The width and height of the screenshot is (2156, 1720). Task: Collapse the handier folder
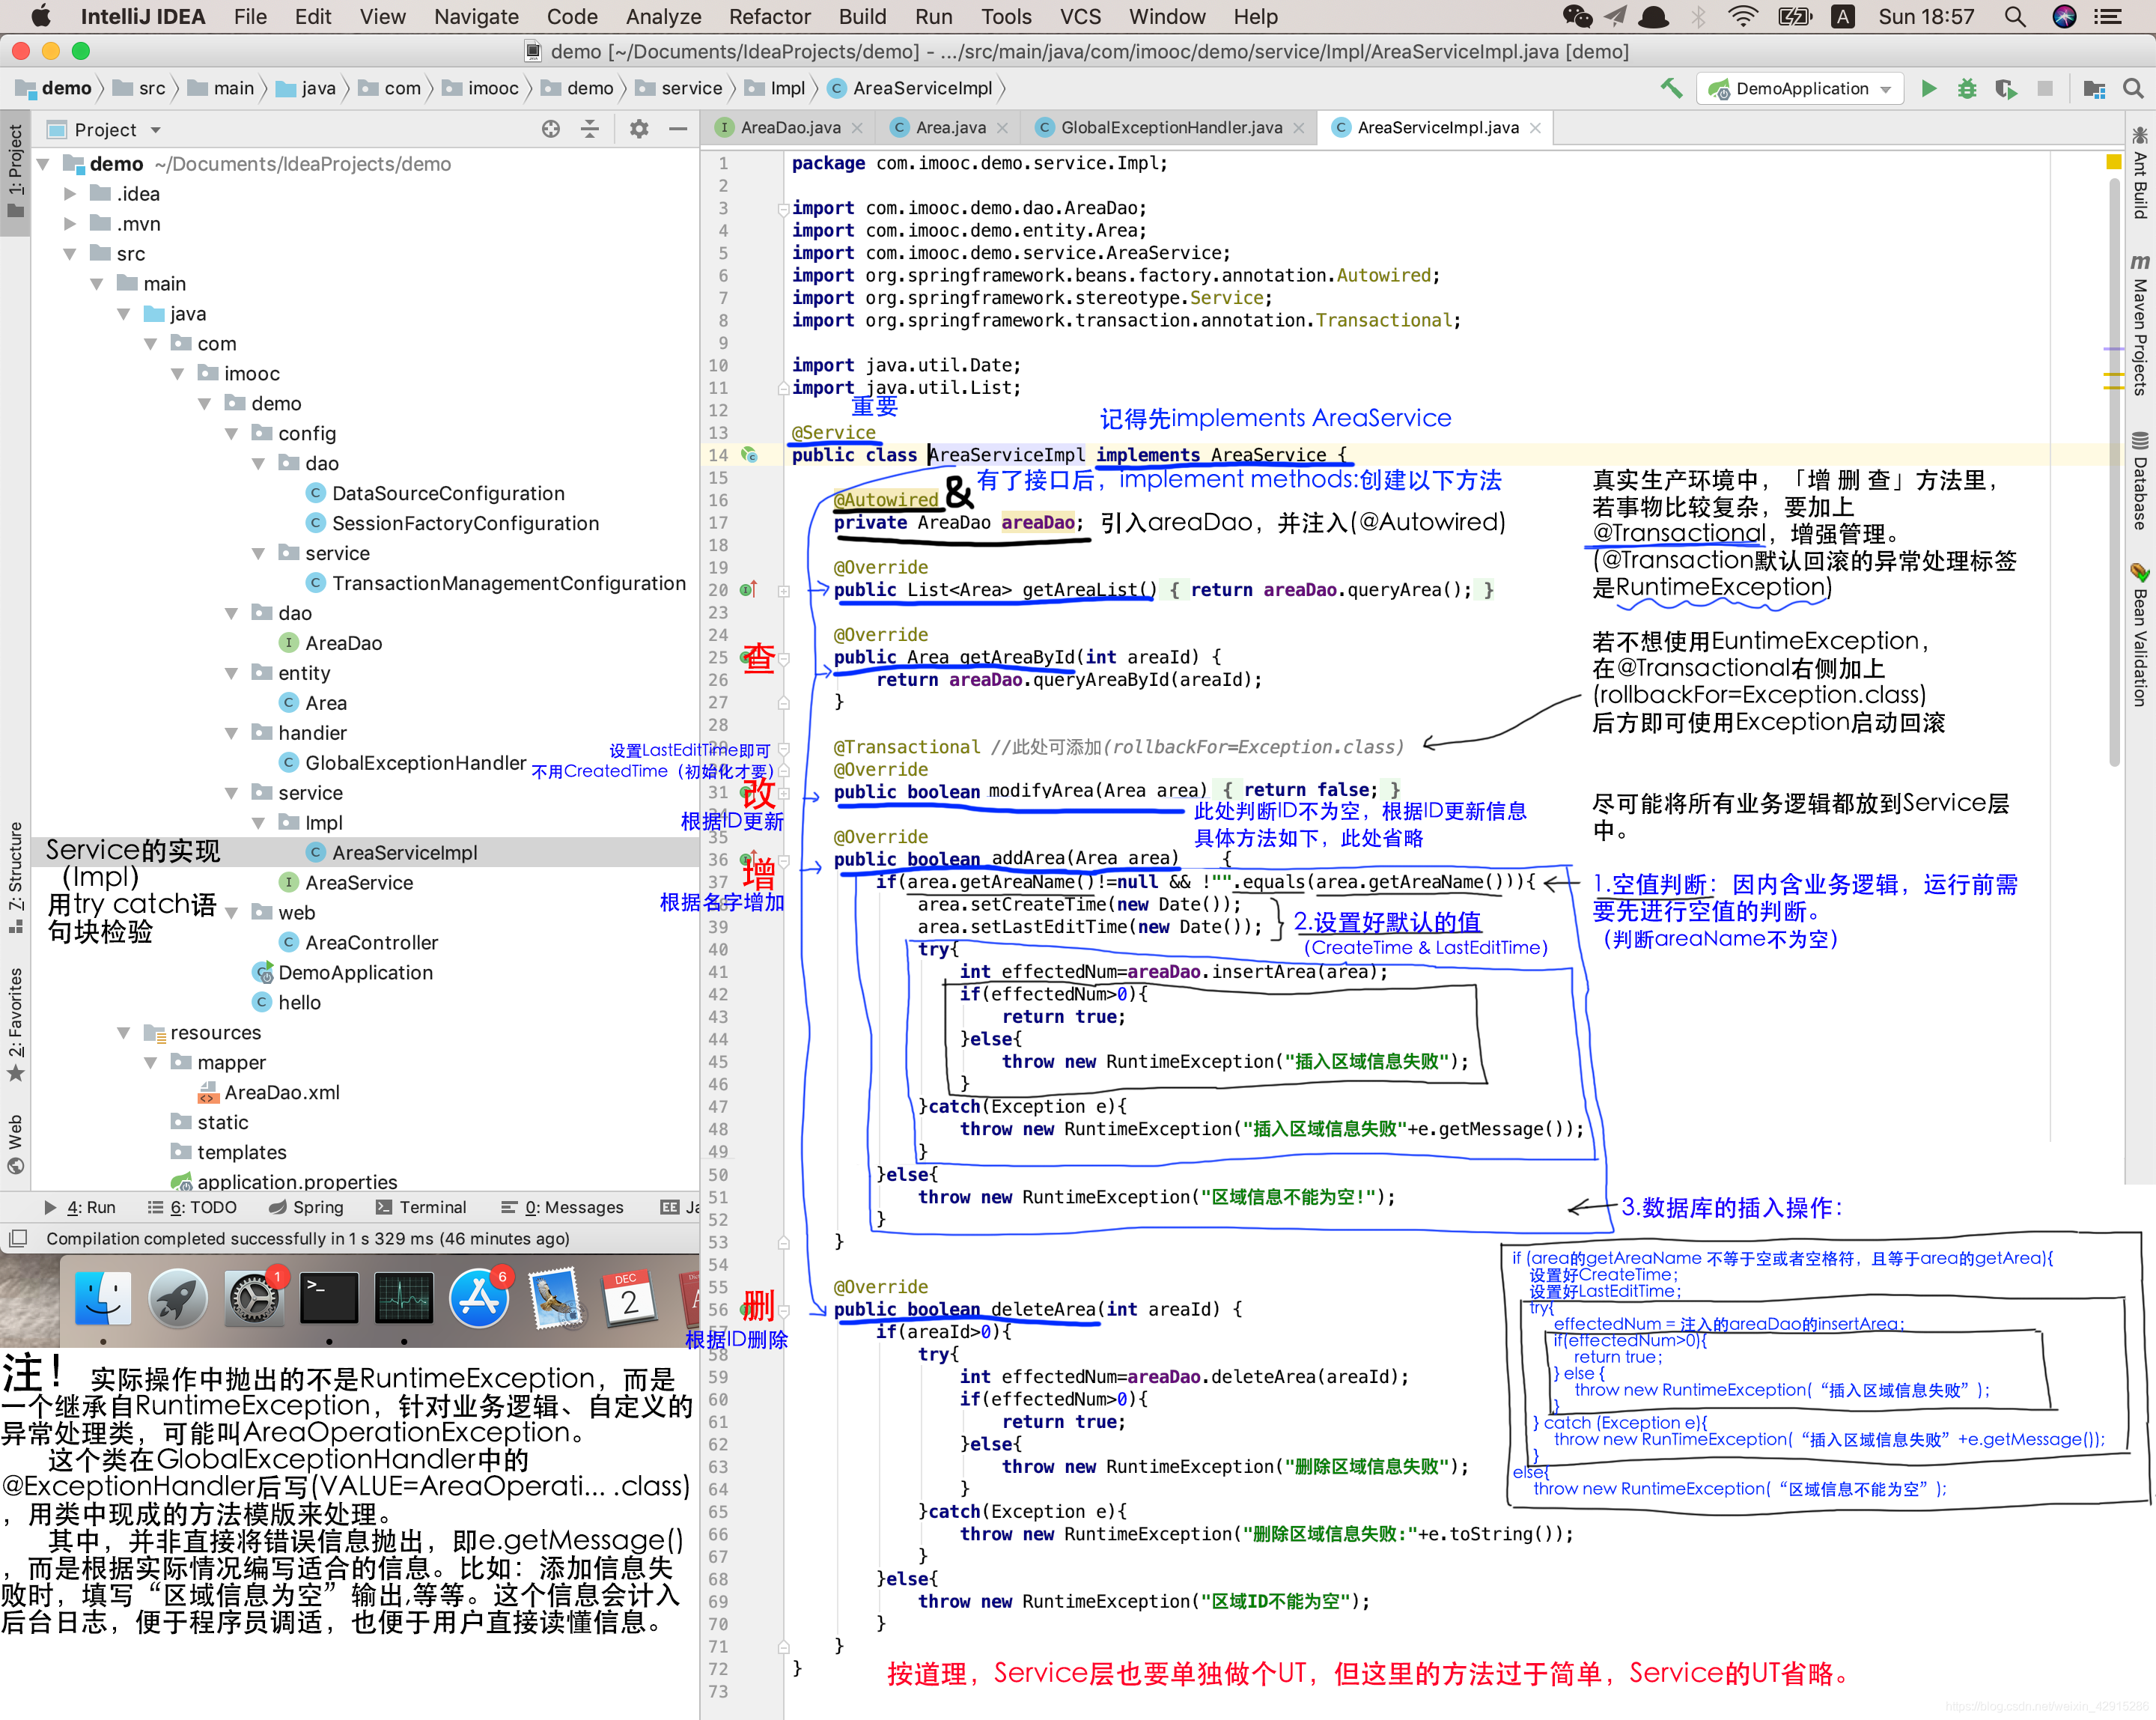231,733
